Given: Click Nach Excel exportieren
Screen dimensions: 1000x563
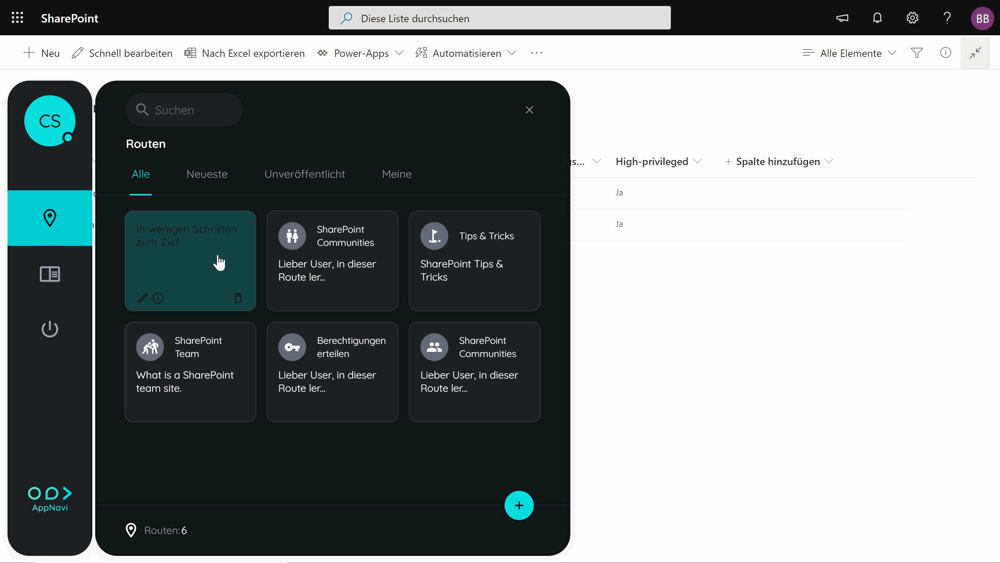Looking at the screenshot, I should [x=244, y=53].
